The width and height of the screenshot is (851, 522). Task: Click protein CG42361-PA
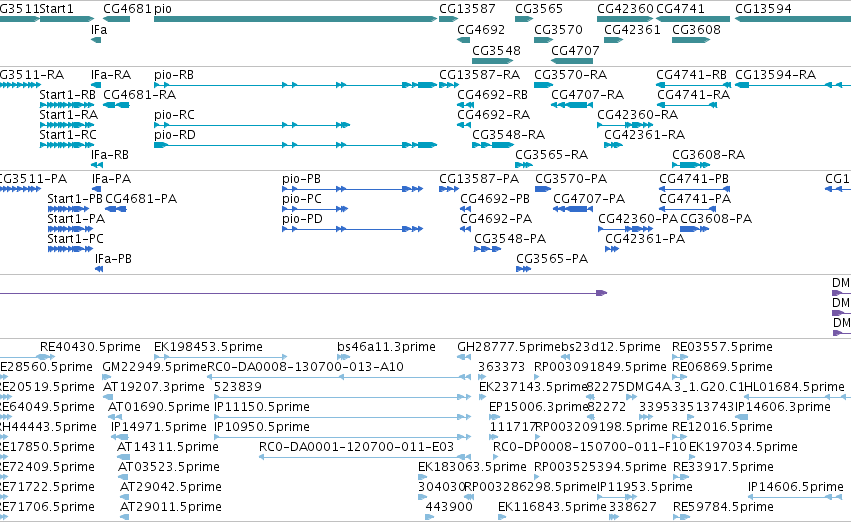click(x=612, y=249)
